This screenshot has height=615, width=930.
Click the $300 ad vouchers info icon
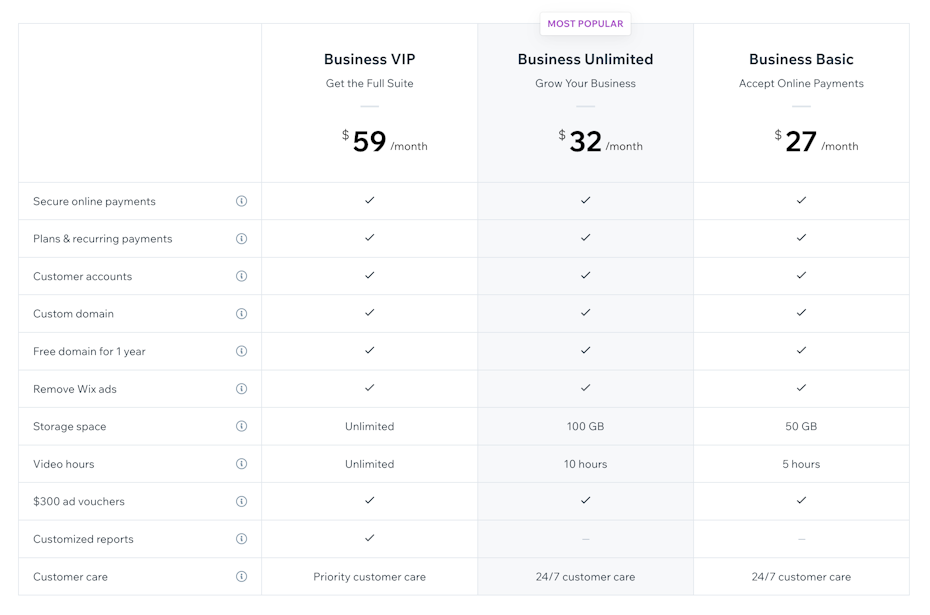coord(241,501)
